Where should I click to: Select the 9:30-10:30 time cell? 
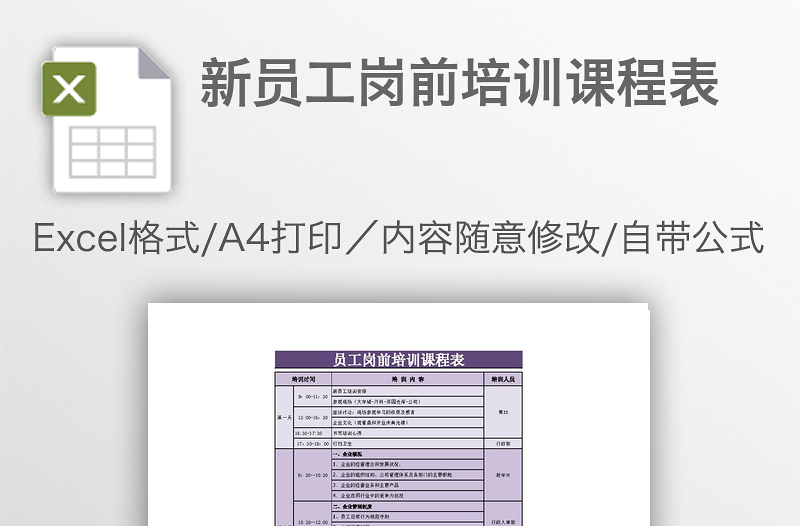[312, 475]
